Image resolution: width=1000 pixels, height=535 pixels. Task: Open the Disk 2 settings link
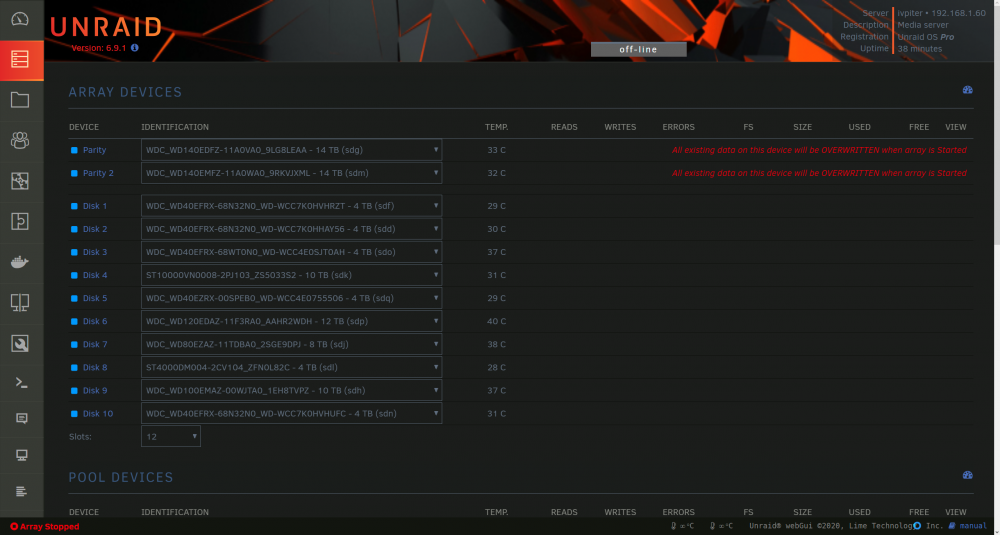tap(95, 230)
